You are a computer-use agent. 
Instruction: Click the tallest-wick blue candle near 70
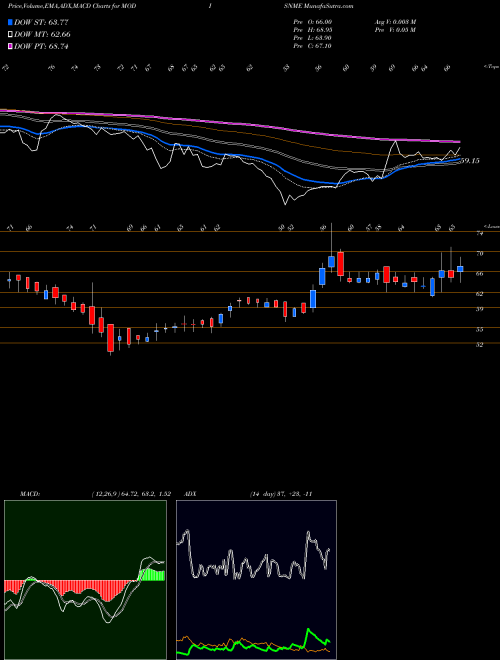332,261
